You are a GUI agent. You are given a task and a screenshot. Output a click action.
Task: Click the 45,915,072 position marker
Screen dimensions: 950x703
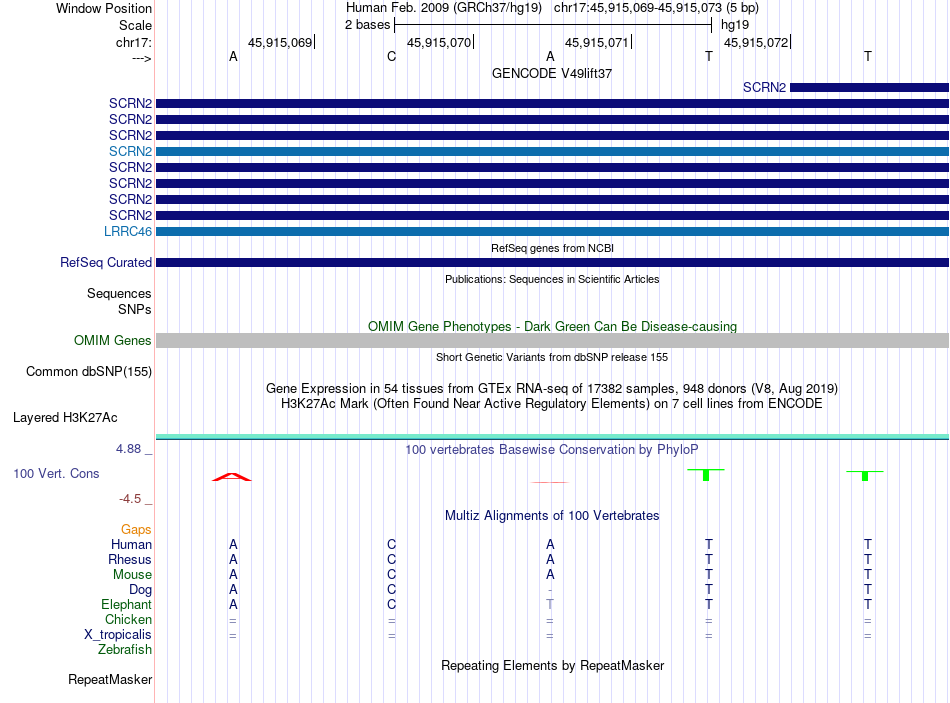(756, 42)
